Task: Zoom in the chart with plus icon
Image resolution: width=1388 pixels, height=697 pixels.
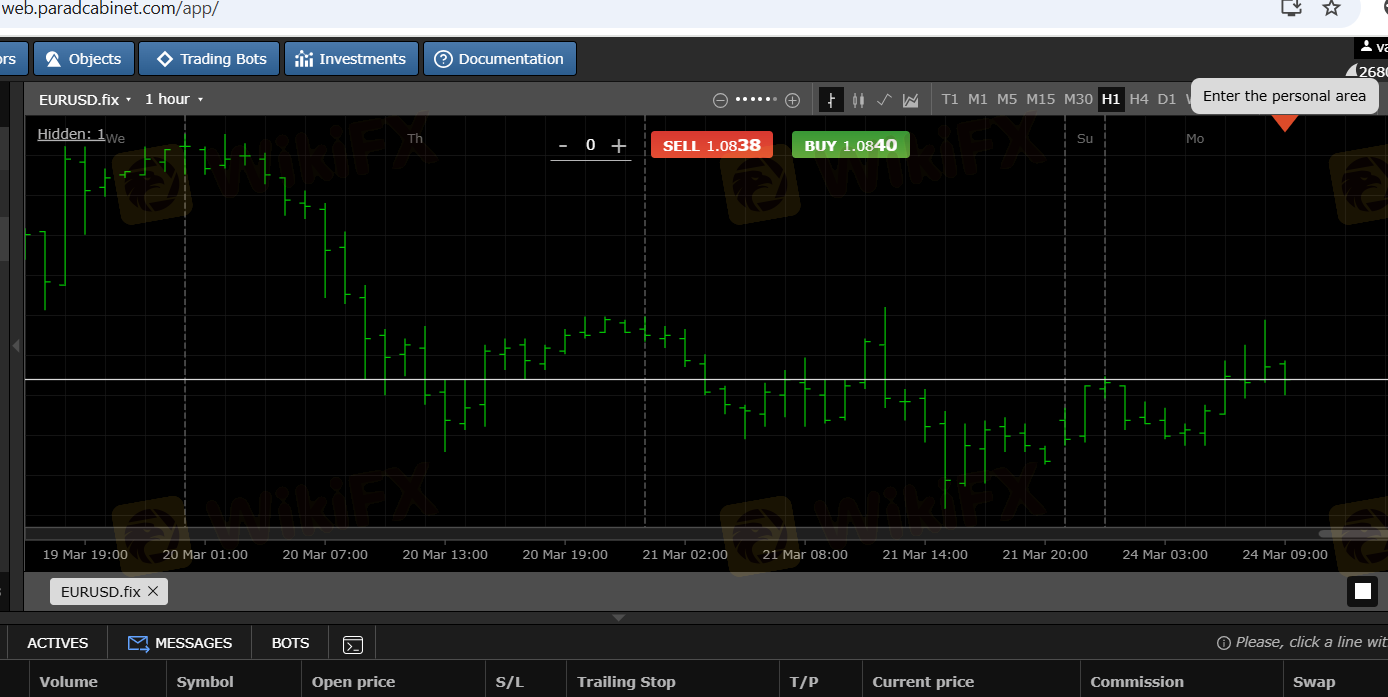Action: tap(793, 100)
